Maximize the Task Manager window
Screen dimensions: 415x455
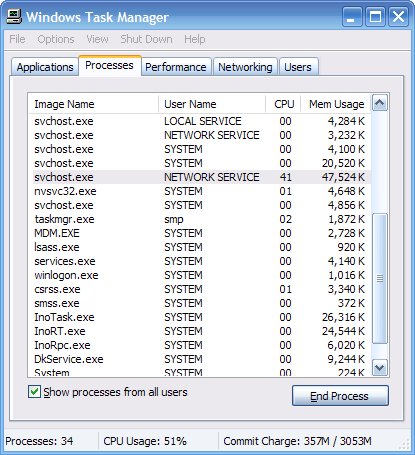(x=375, y=17)
